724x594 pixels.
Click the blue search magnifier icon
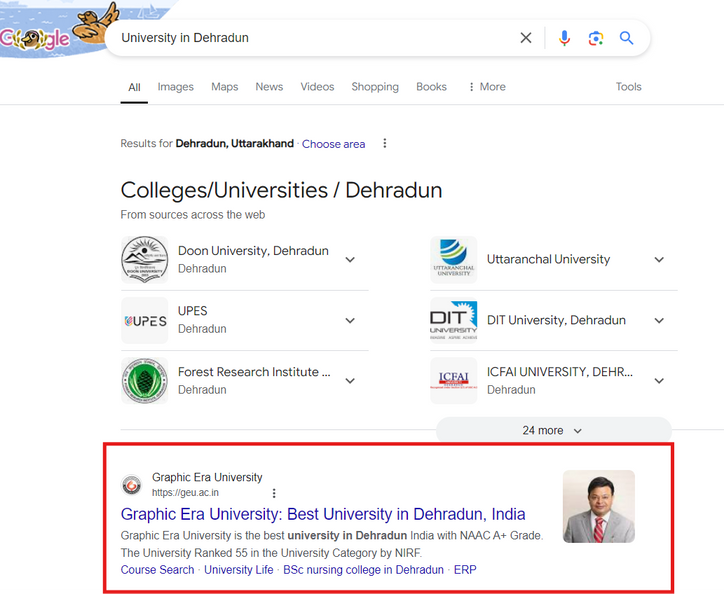coord(627,38)
